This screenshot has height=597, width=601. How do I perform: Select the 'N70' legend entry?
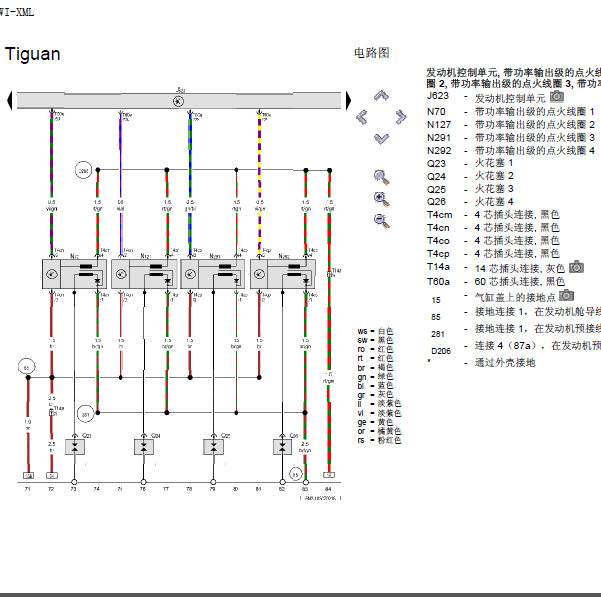tap(511, 112)
